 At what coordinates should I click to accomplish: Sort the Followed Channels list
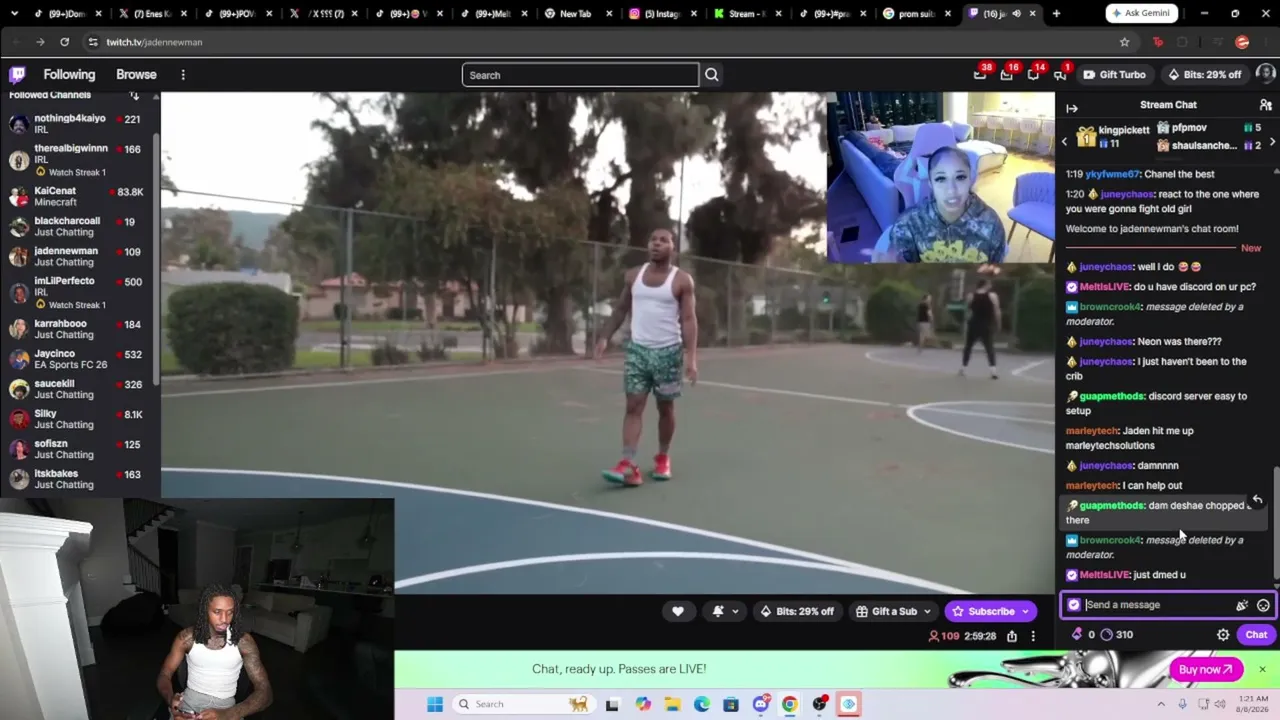(x=134, y=96)
